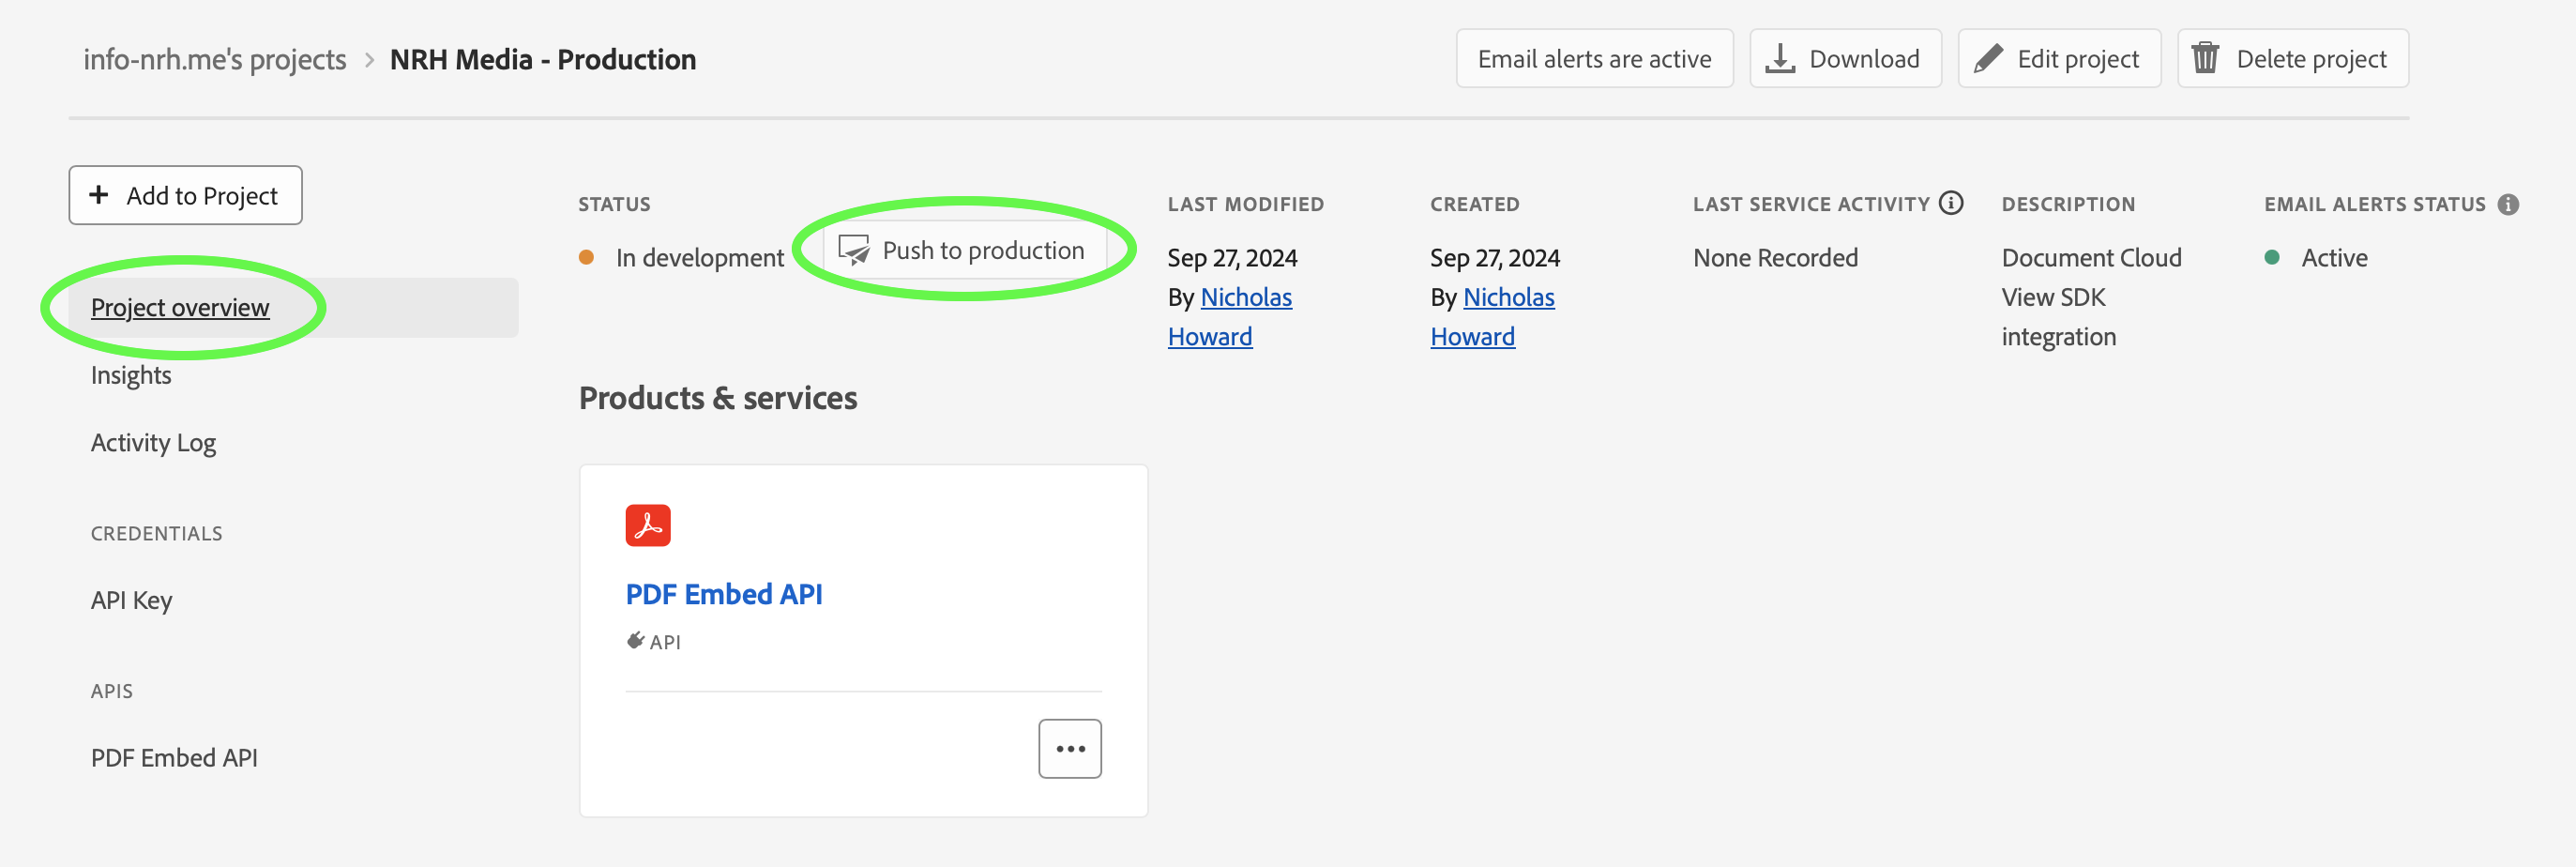The height and width of the screenshot is (867, 2576).
Task: Open PDF Embed API under APIs sidebar
Action: click(x=174, y=757)
